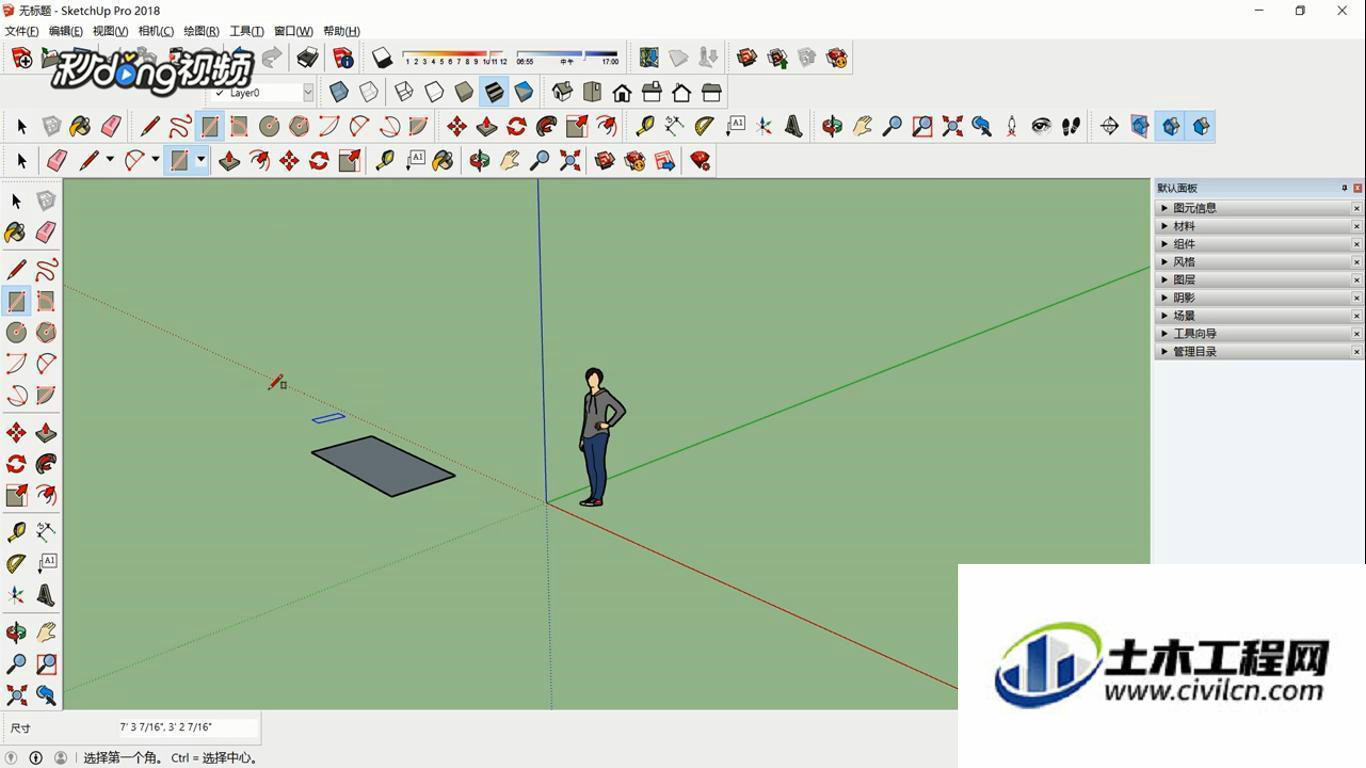This screenshot has width=1366, height=768.
Task: Open the Extension Manager ruby icon
Action: click(700, 160)
